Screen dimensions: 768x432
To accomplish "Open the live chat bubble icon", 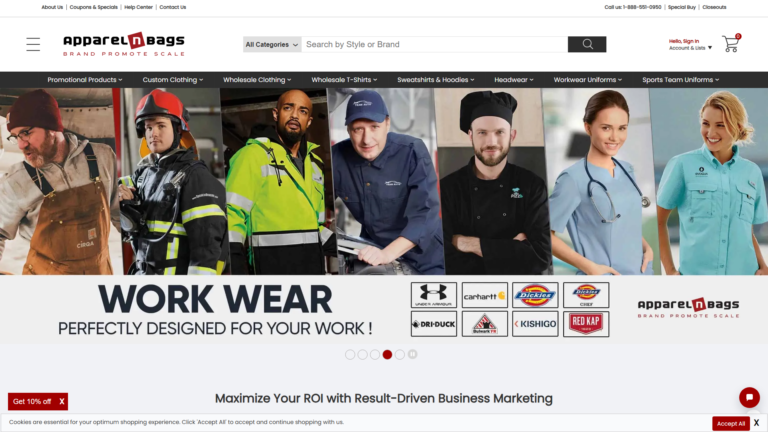I will (749, 398).
